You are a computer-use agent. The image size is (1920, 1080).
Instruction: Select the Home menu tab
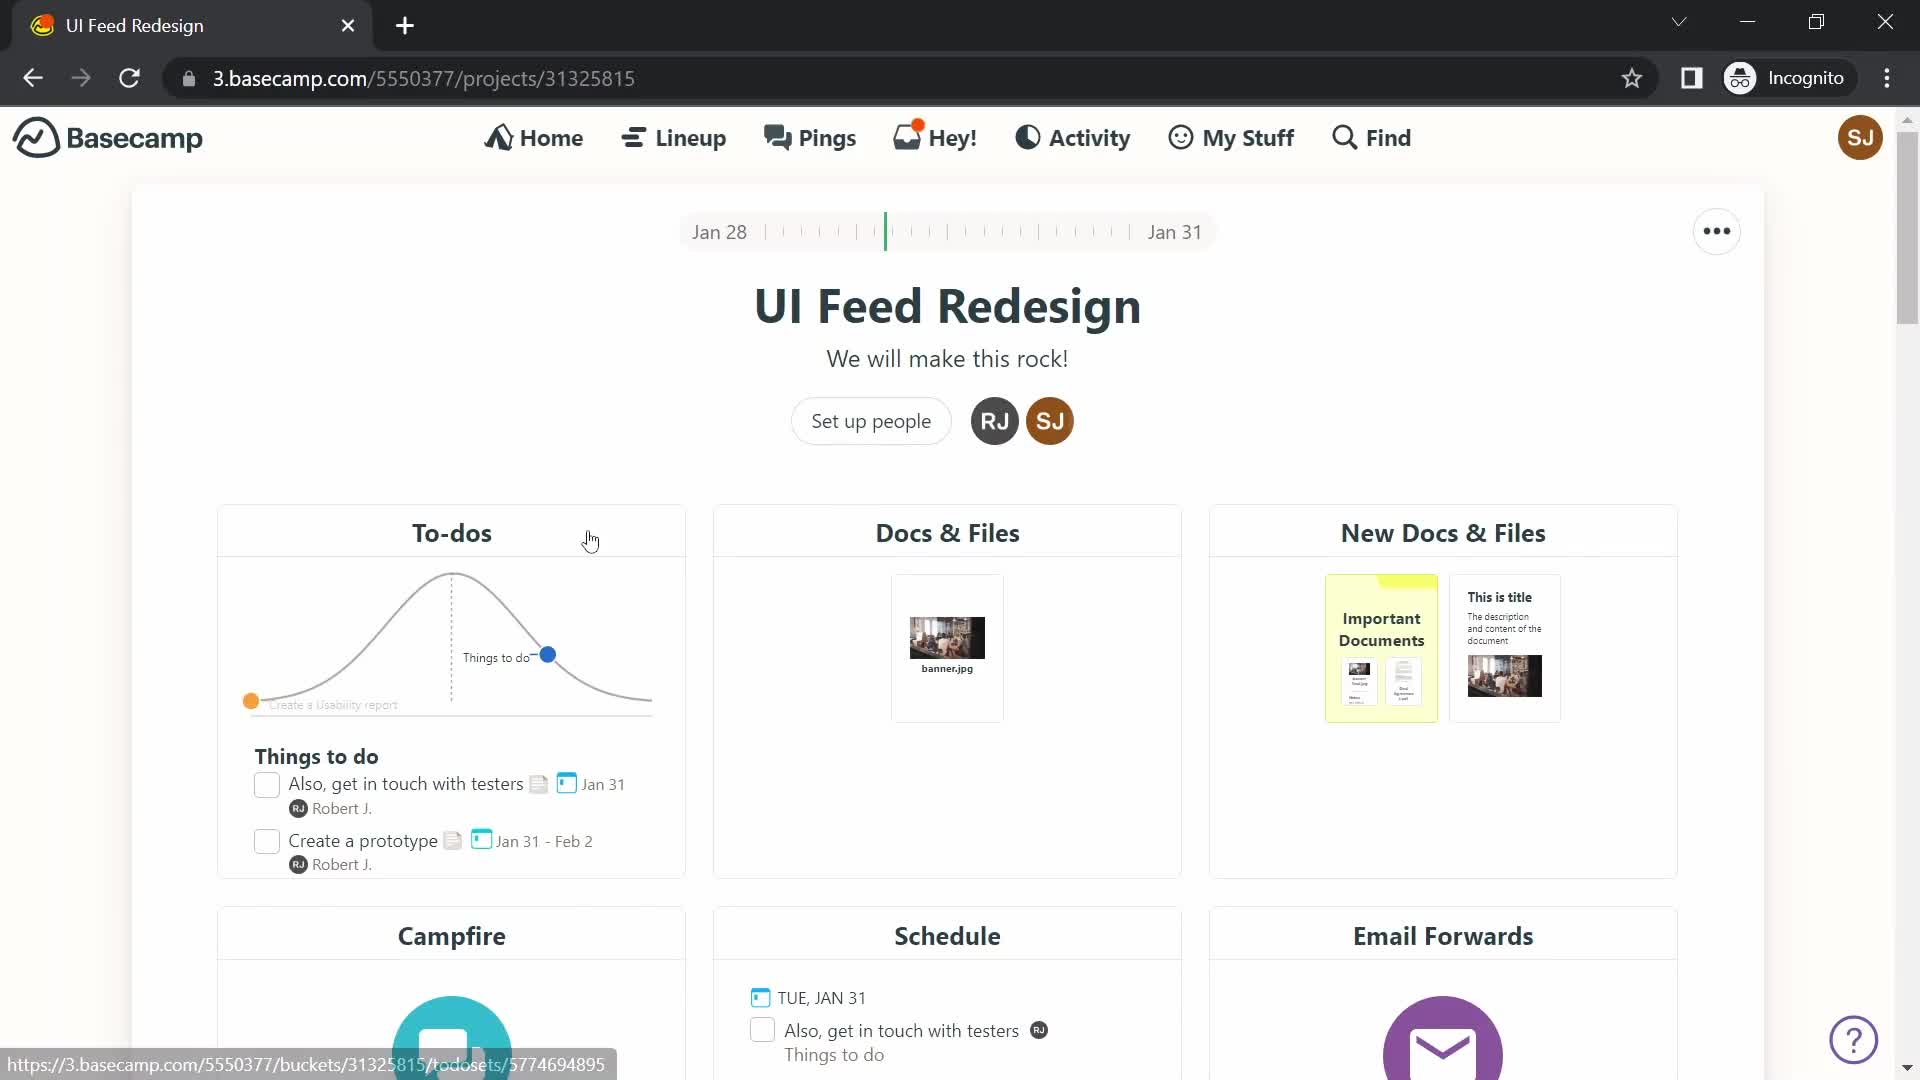[x=534, y=137]
